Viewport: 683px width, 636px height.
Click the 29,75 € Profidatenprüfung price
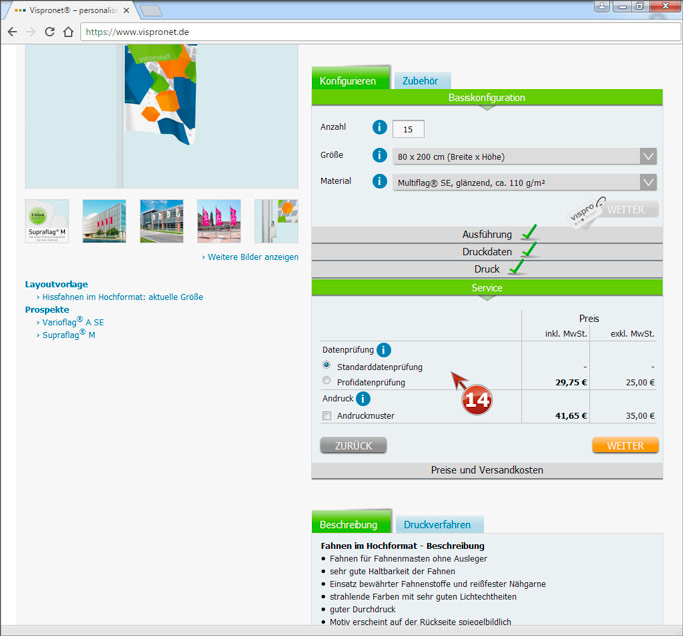[571, 382]
